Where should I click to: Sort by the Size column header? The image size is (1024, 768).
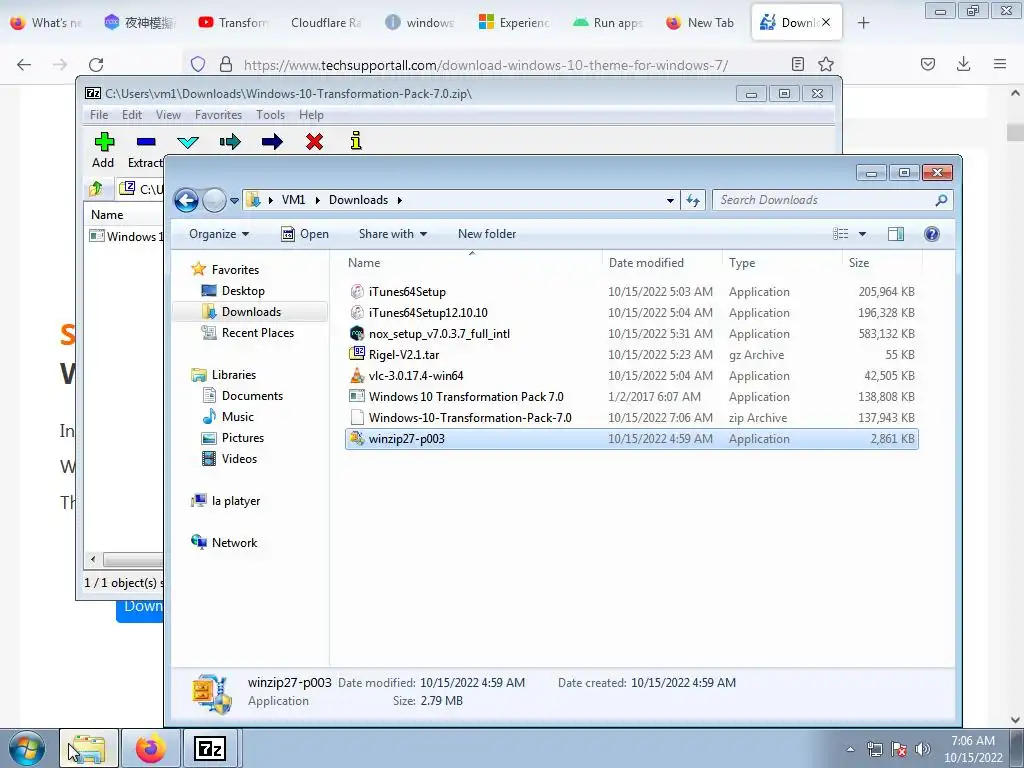pyautogui.click(x=882, y=263)
